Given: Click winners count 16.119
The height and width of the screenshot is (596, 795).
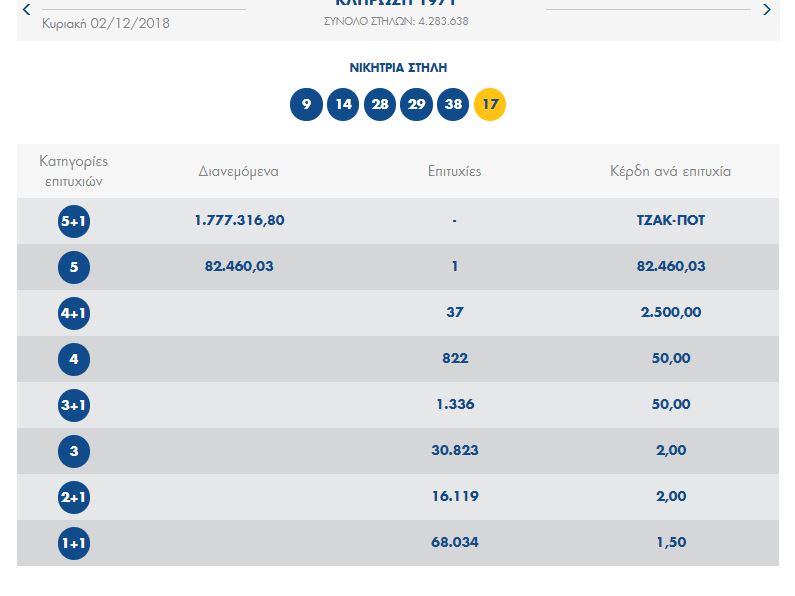Looking at the screenshot, I should [x=455, y=496].
